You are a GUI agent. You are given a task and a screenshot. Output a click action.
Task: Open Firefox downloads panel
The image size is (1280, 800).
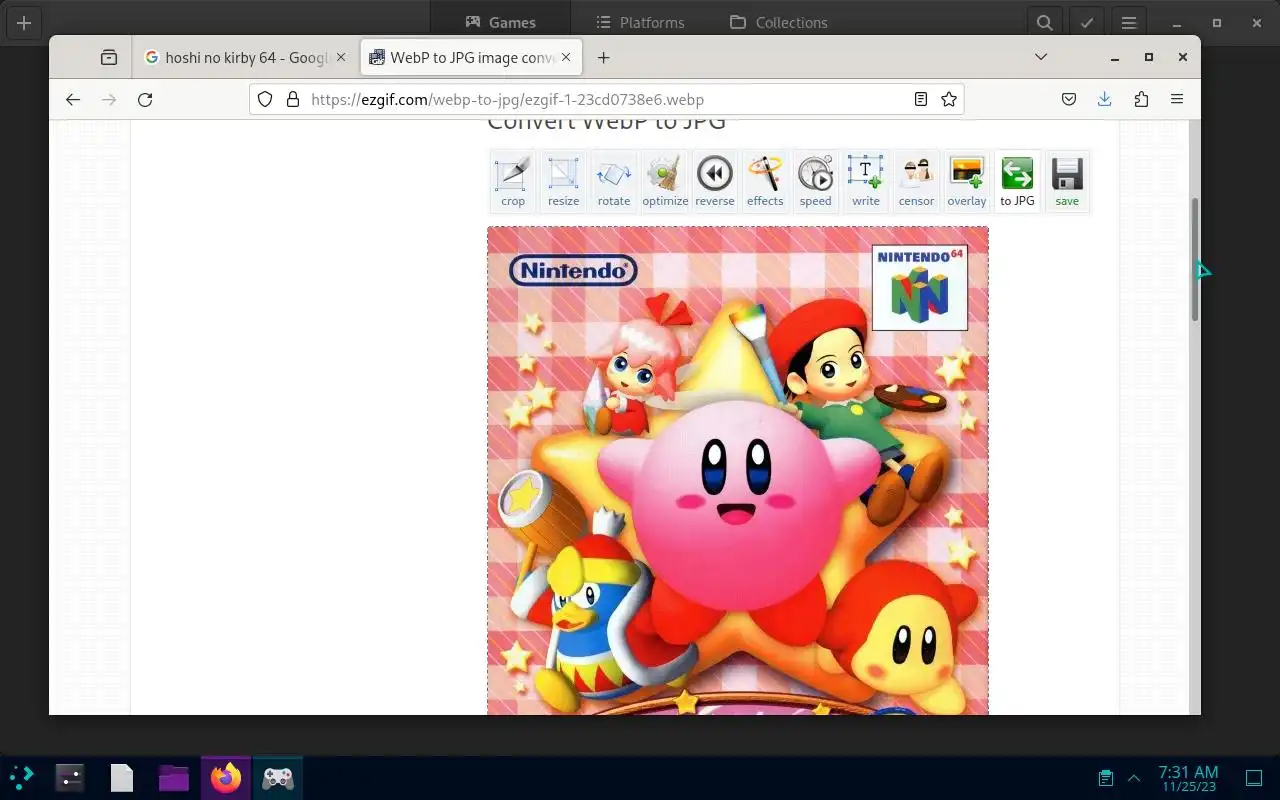(1104, 99)
